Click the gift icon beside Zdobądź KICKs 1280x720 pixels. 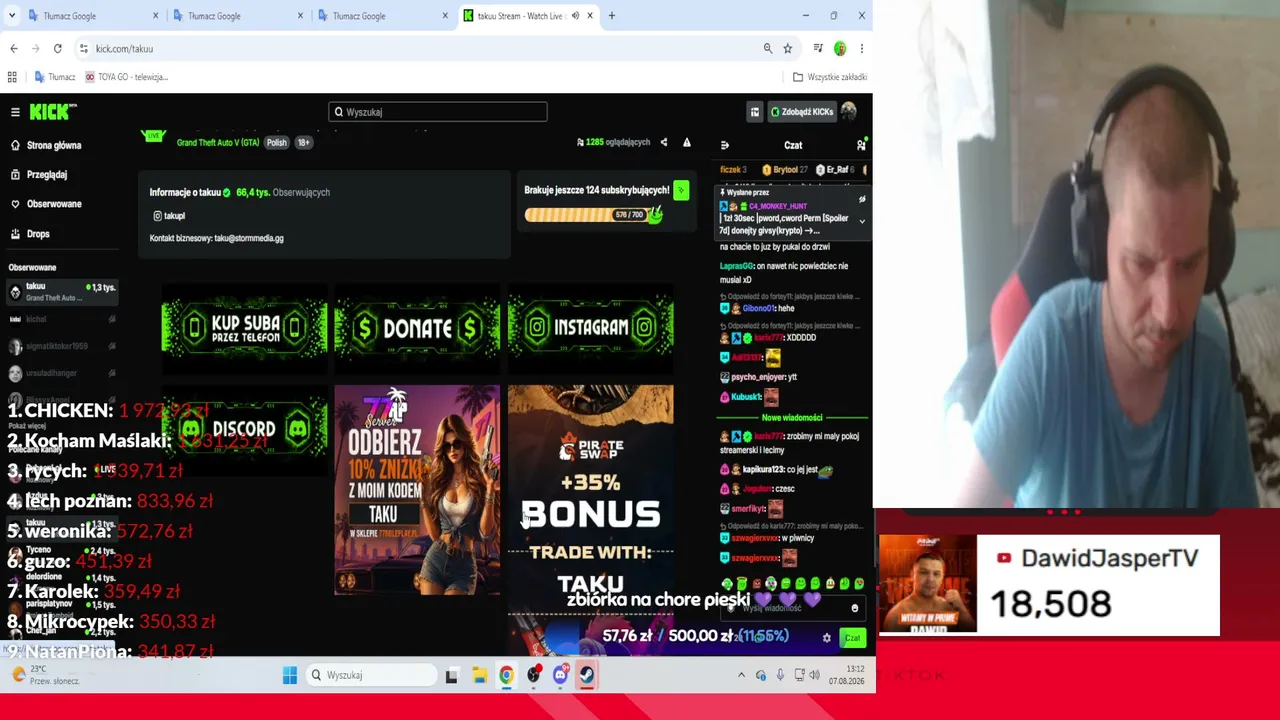click(x=755, y=112)
